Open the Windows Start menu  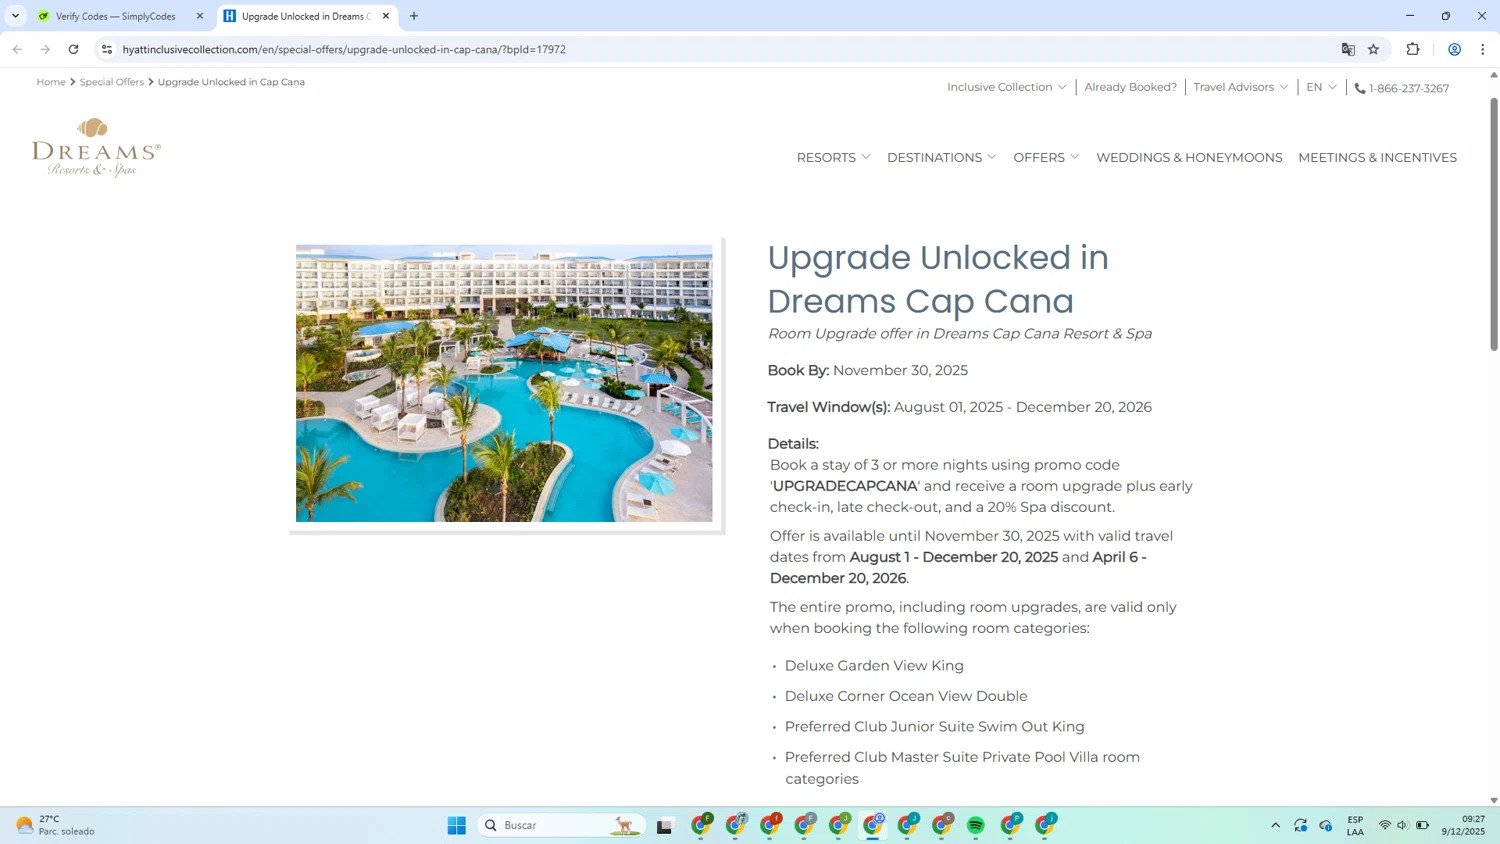click(x=457, y=825)
